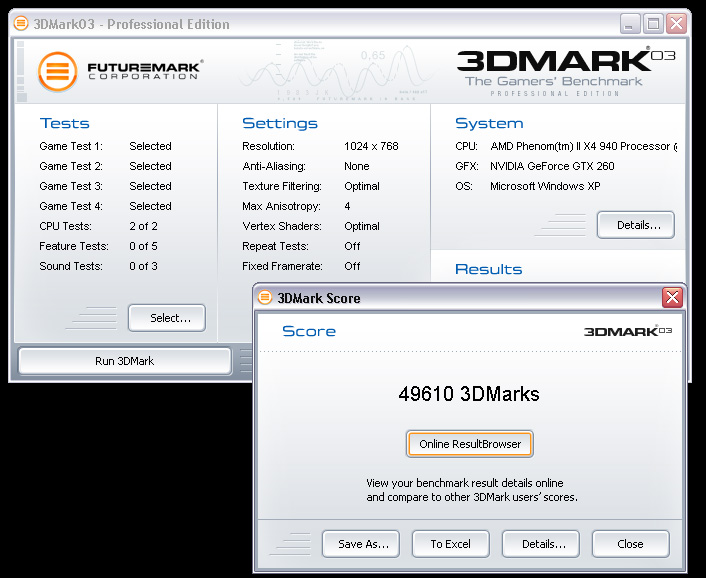Open Details... in the Score dialog
This screenshot has width=706, height=578.
pos(541,544)
